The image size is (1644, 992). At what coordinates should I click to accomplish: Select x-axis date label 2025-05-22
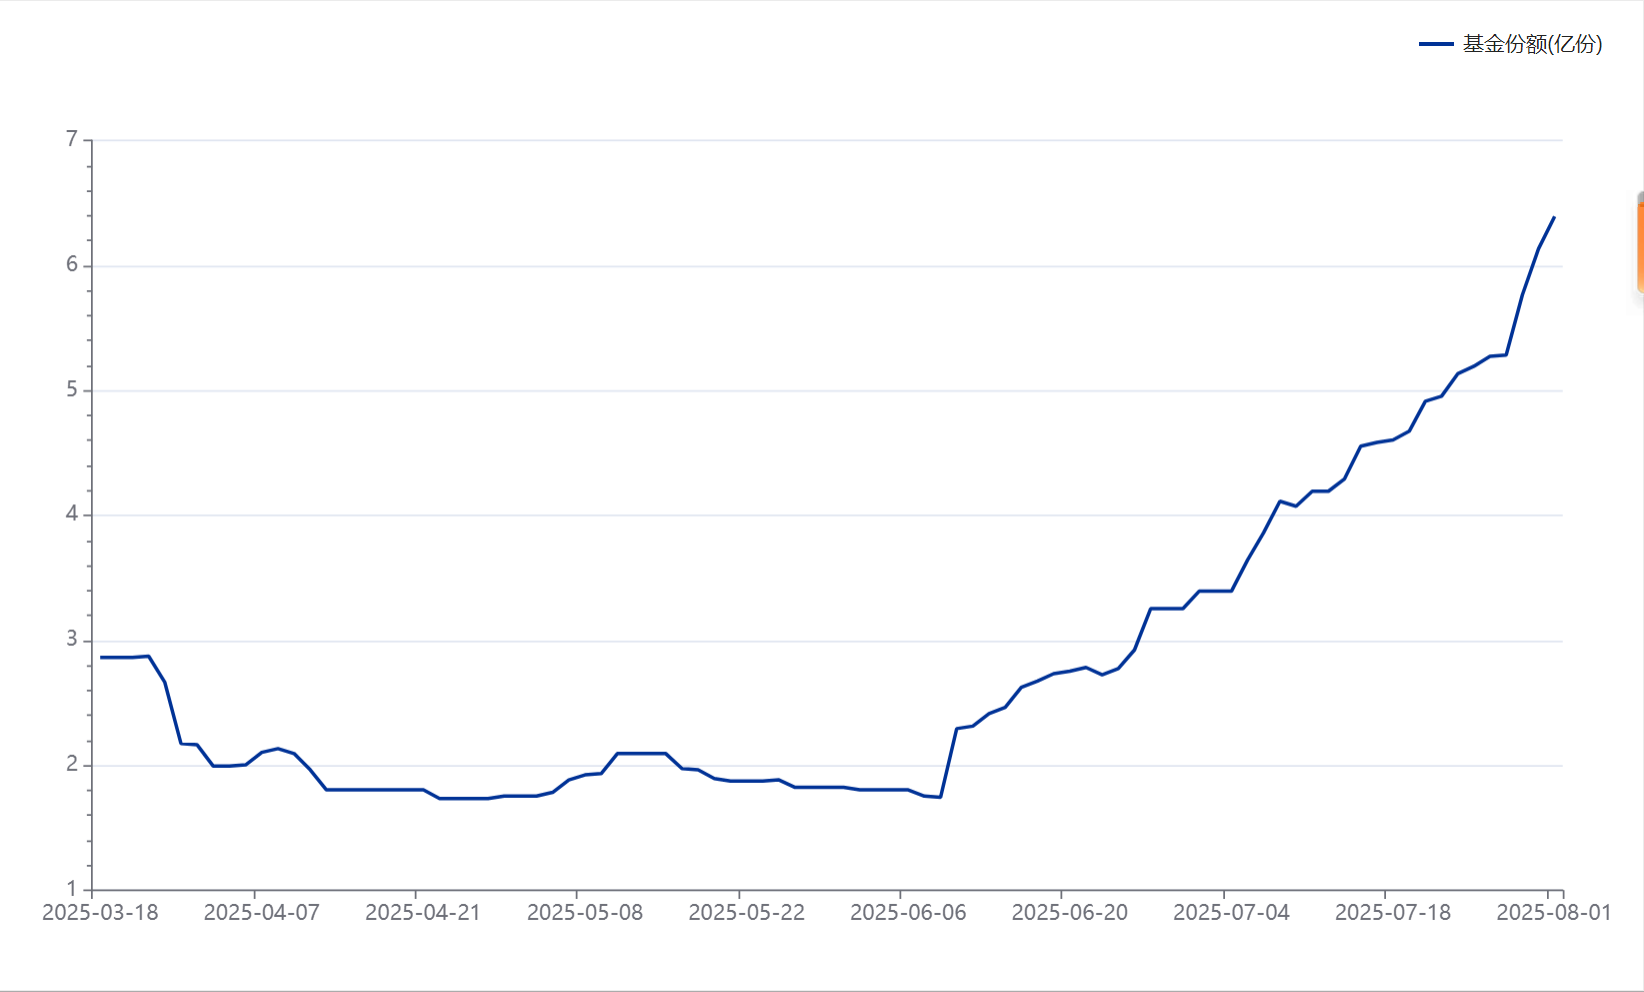click(x=747, y=913)
